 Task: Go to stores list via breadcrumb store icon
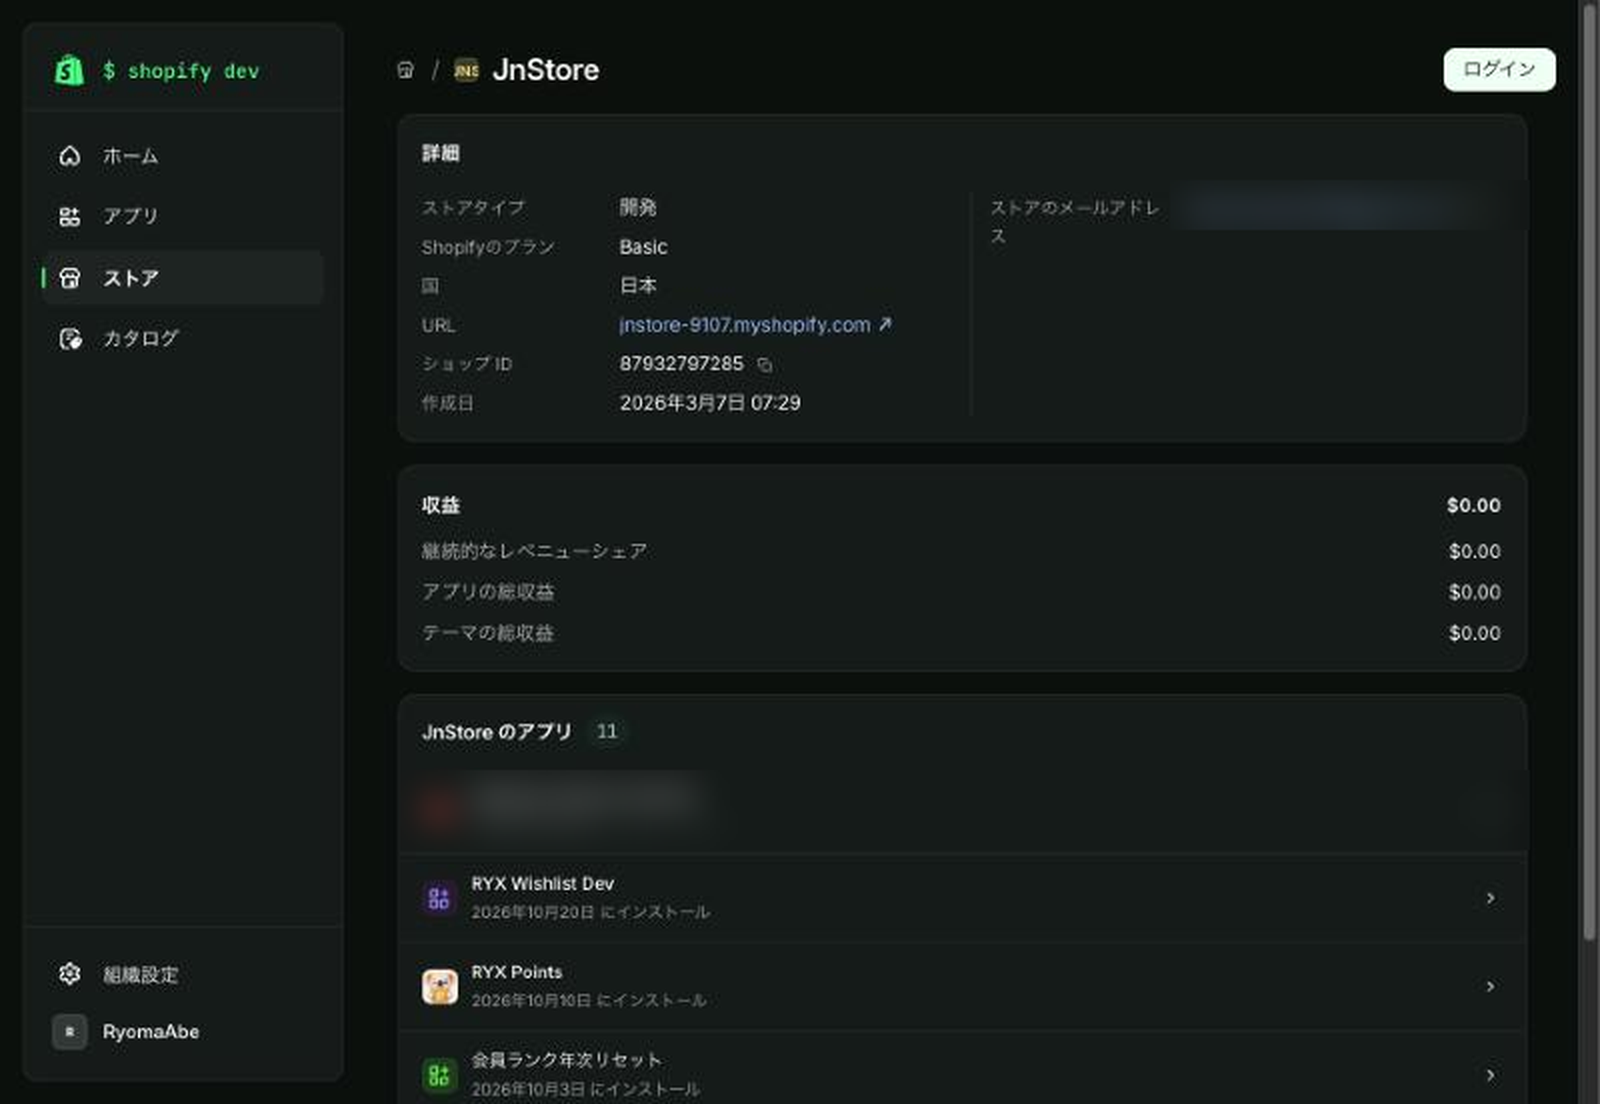click(405, 70)
